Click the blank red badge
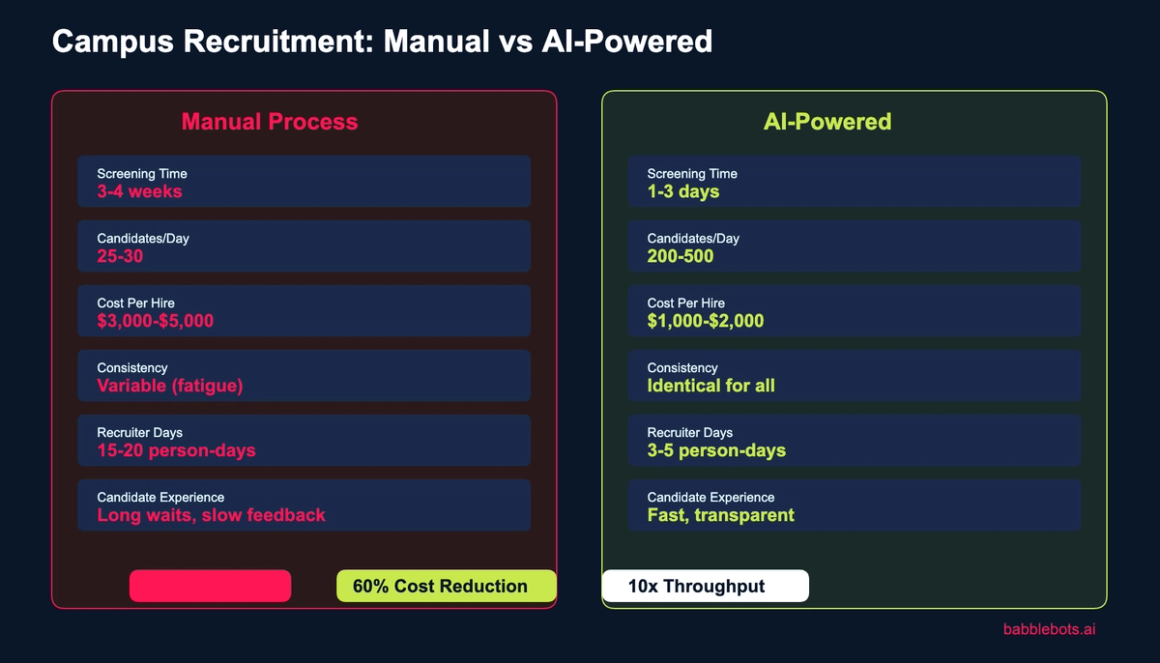Screen dimensions: 1160x663 (210, 586)
